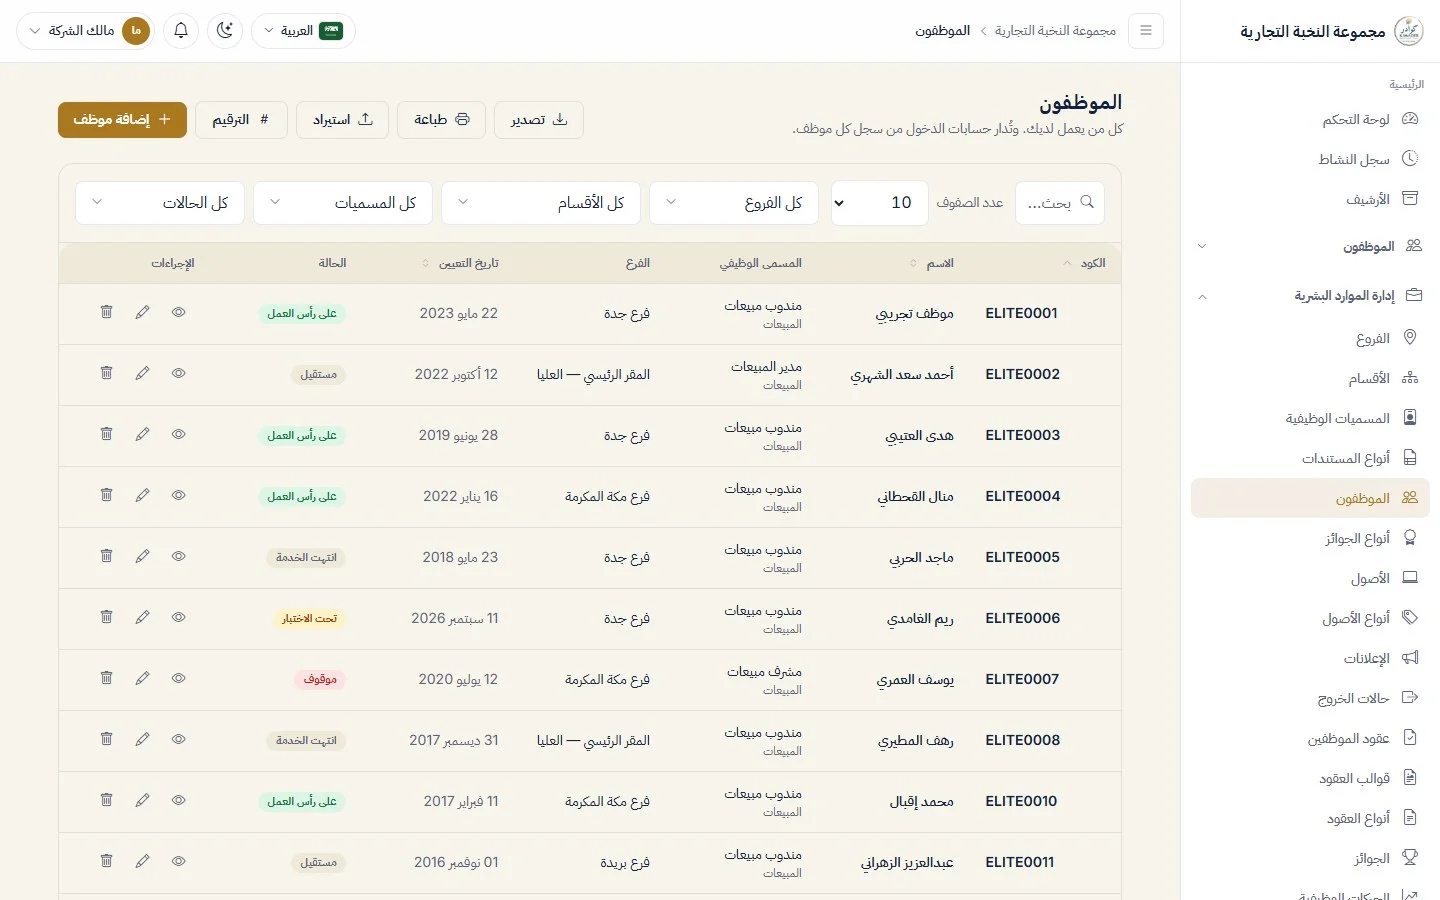1440x900 pixels.
Task: View employee ELITE0011 via eye icon
Action: click(179, 861)
